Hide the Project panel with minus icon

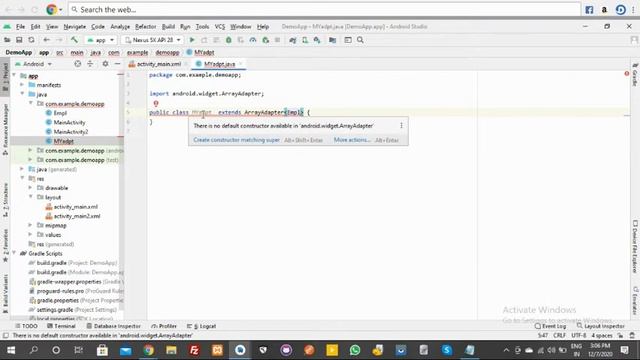[x=118, y=64]
